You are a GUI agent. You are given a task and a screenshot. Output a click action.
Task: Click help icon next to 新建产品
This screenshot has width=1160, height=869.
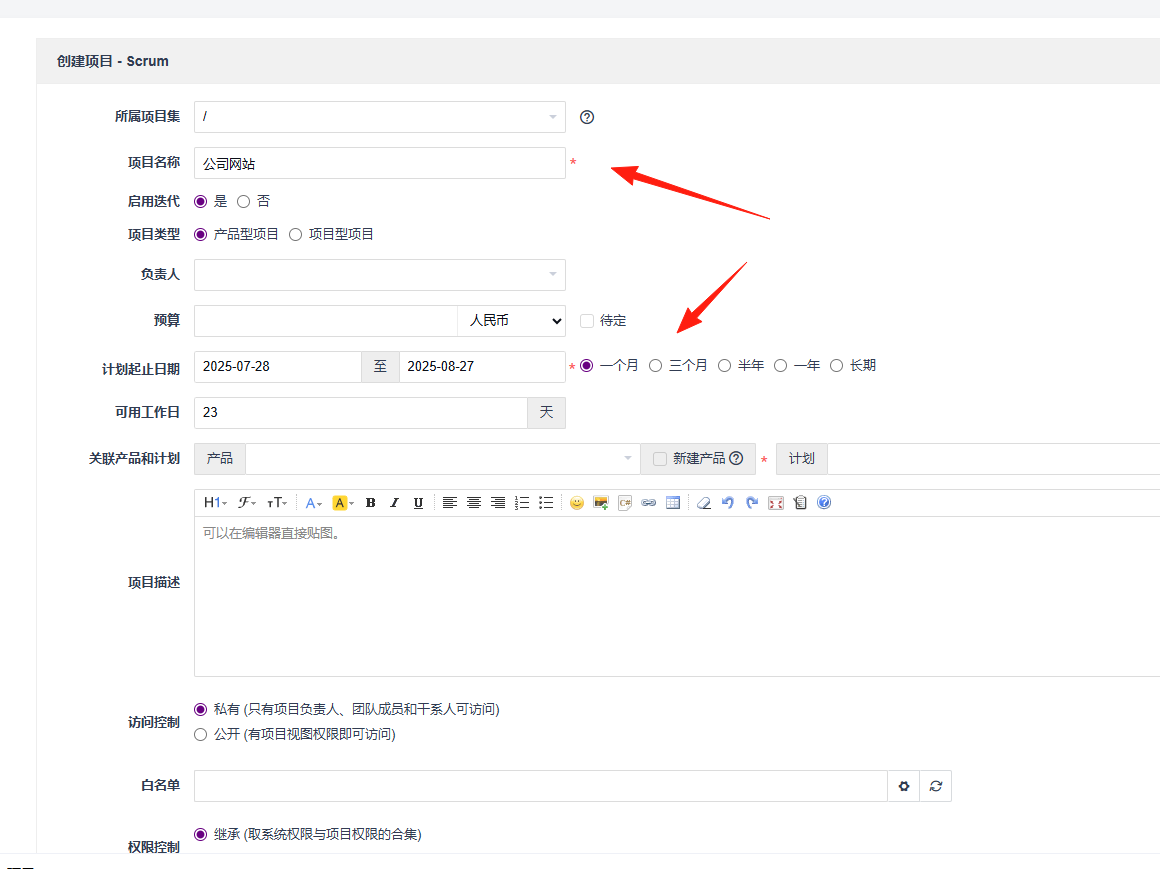click(x=736, y=459)
